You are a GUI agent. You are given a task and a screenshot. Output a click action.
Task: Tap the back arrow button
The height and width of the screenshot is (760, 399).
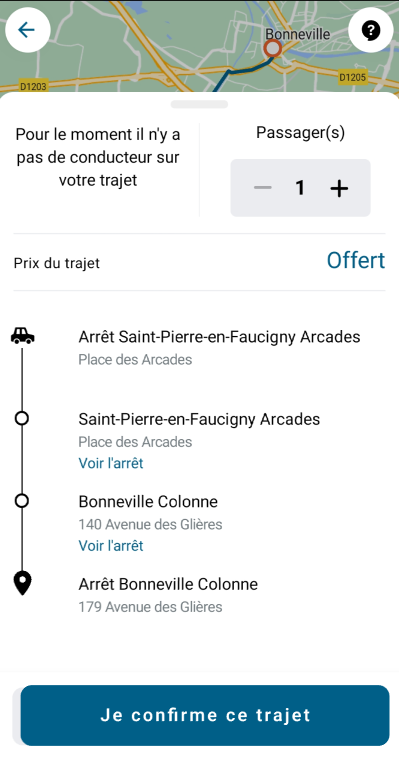point(28,30)
